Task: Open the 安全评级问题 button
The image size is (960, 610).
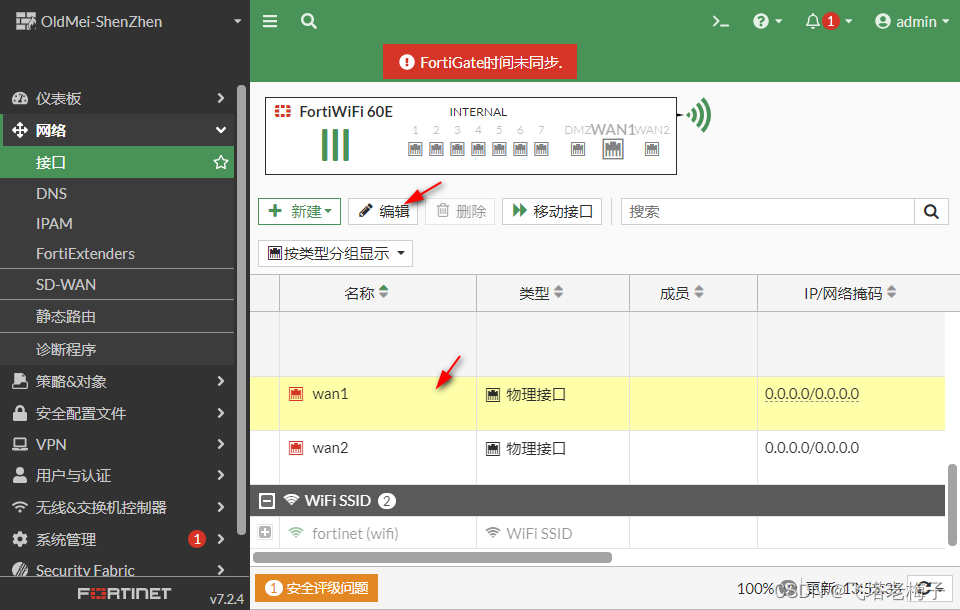Action: coord(317,588)
